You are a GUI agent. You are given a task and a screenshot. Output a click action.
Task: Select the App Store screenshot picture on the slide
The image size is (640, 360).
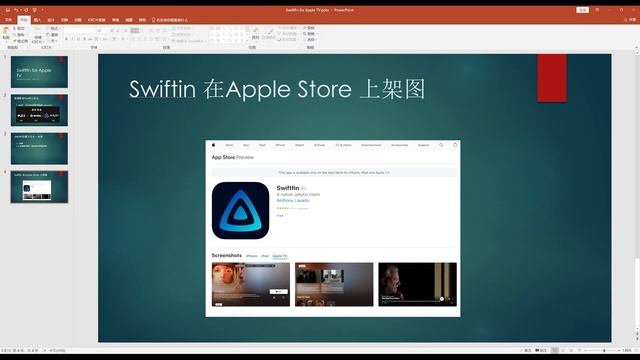333,228
